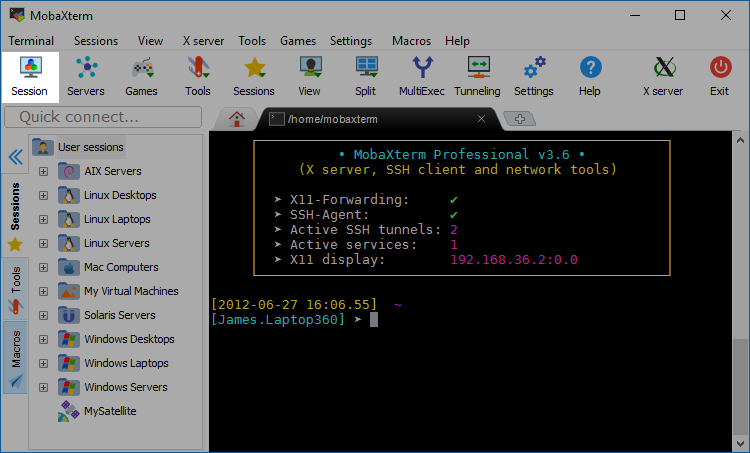
Task: Add a new terminal tab
Action: click(519, 119)
